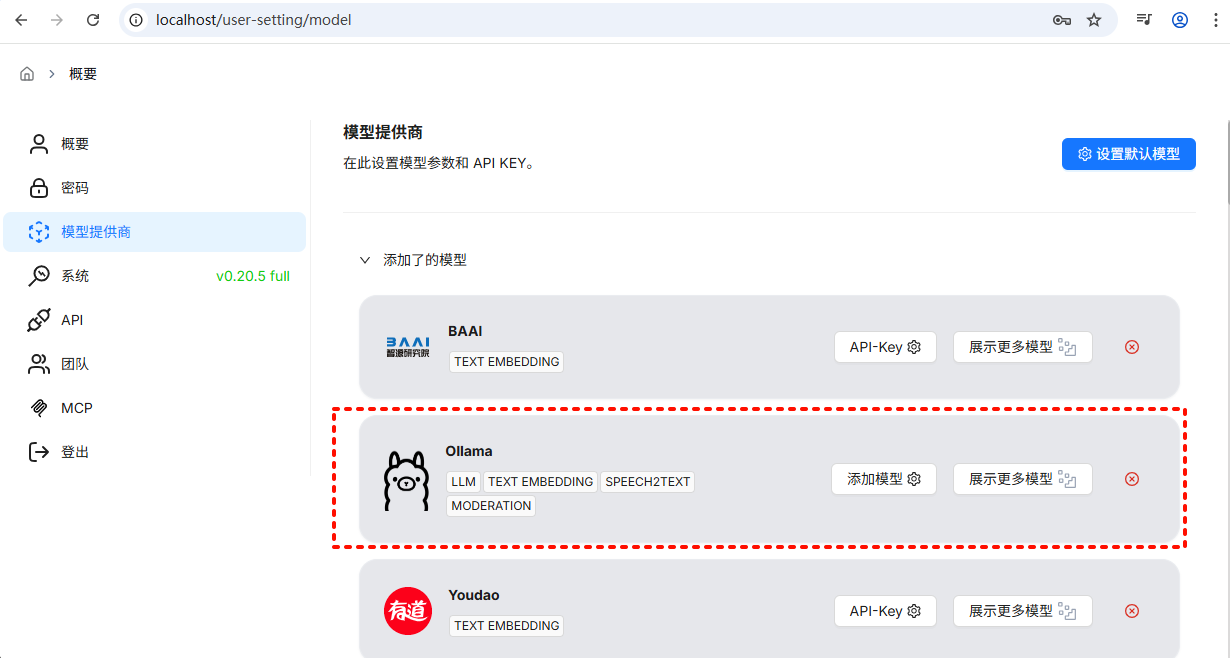The height and width of the screenshot is (658, 1230).
Task: Expand Ollama 展示更多模型 list
Action: pyautogui.click(x=1022, y=479)
